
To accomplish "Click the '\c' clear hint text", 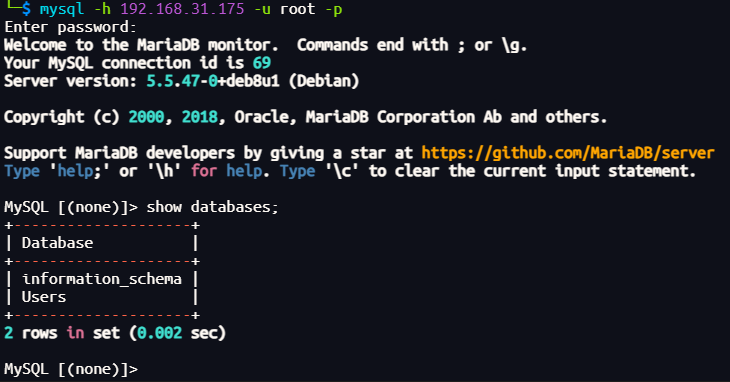I will coord(342,171).
